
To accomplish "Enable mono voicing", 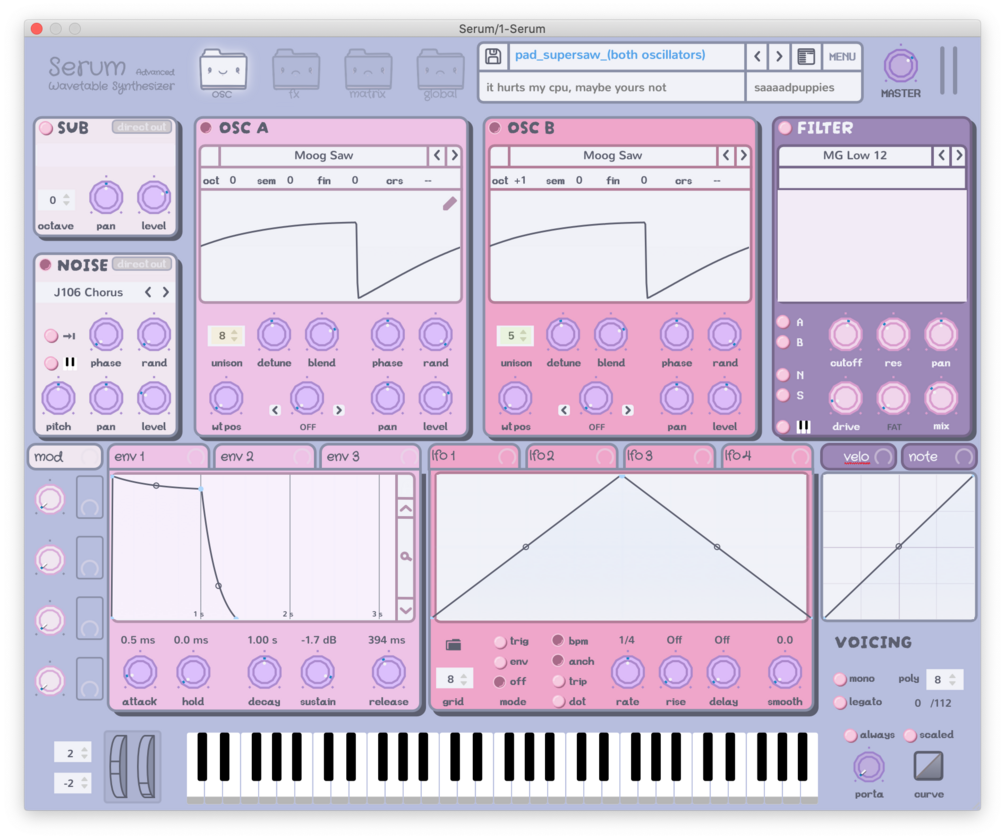I will pyautogui.click(x=840, y=679).
